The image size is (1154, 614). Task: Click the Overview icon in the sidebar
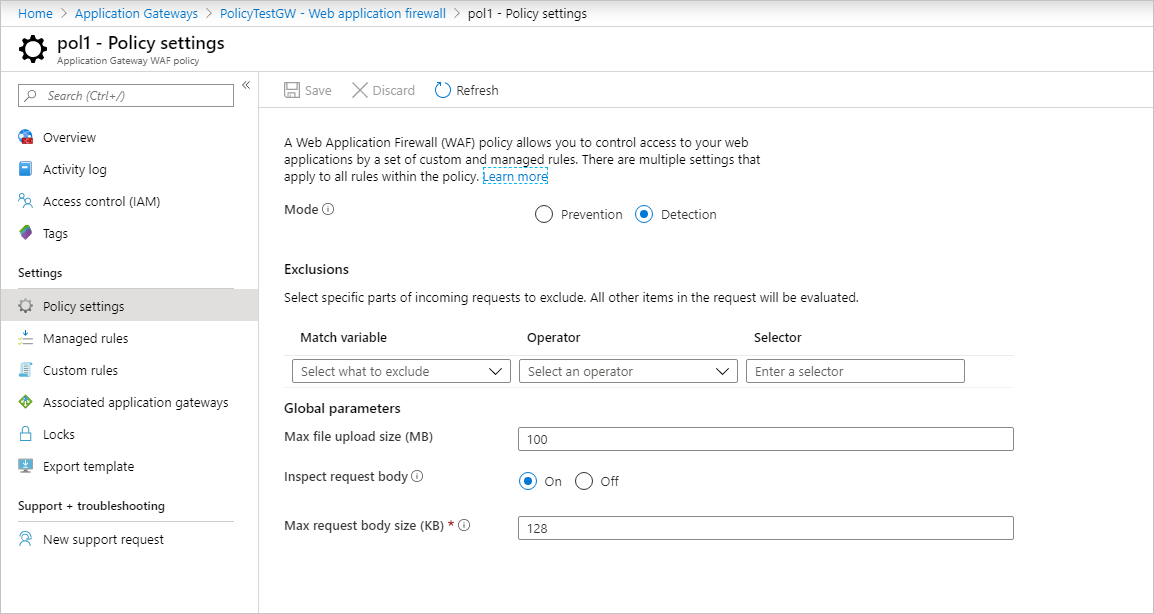click(x=26, y=138)
